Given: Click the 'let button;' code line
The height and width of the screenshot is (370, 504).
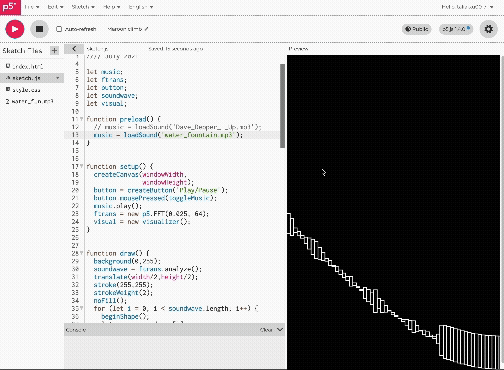Looking at the screenshot, I should click(107, 88).
